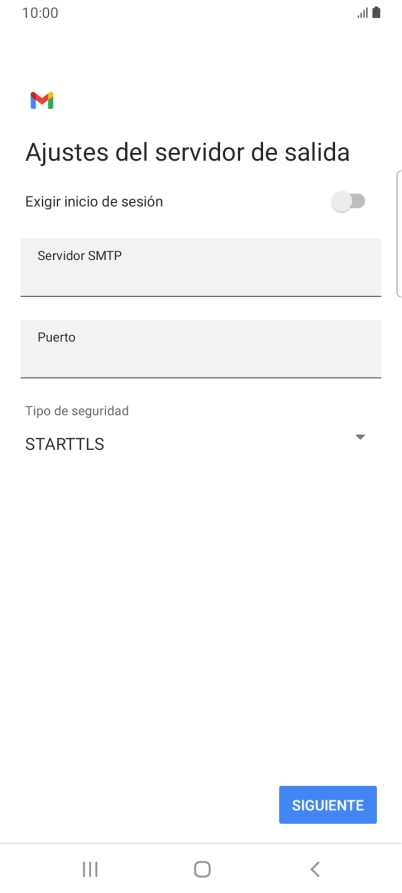The image size is (402, 893).
Task: Tap the Gmail logo icon
Action: tap(42, 100)
